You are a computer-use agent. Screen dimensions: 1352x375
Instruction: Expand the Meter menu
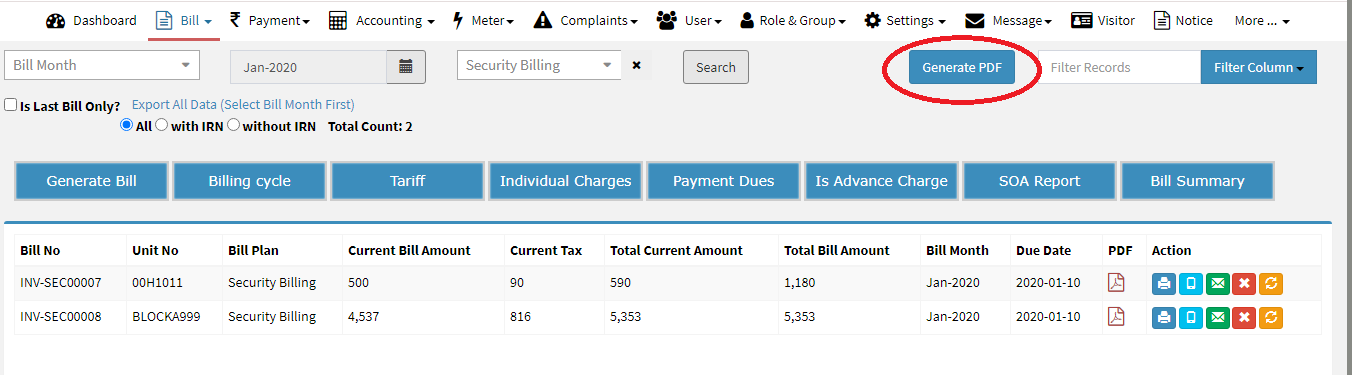[483, 20]
